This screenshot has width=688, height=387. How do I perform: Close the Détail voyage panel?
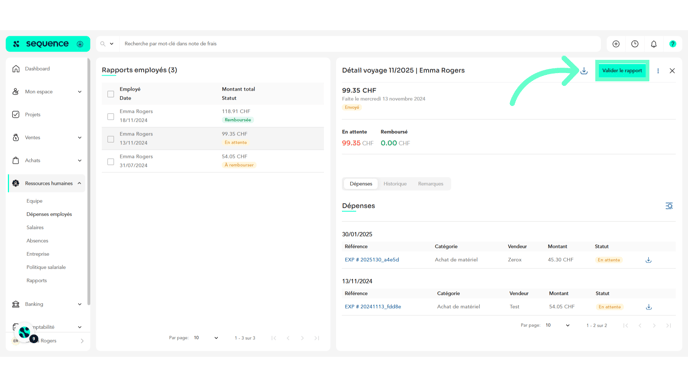(672, 71)
